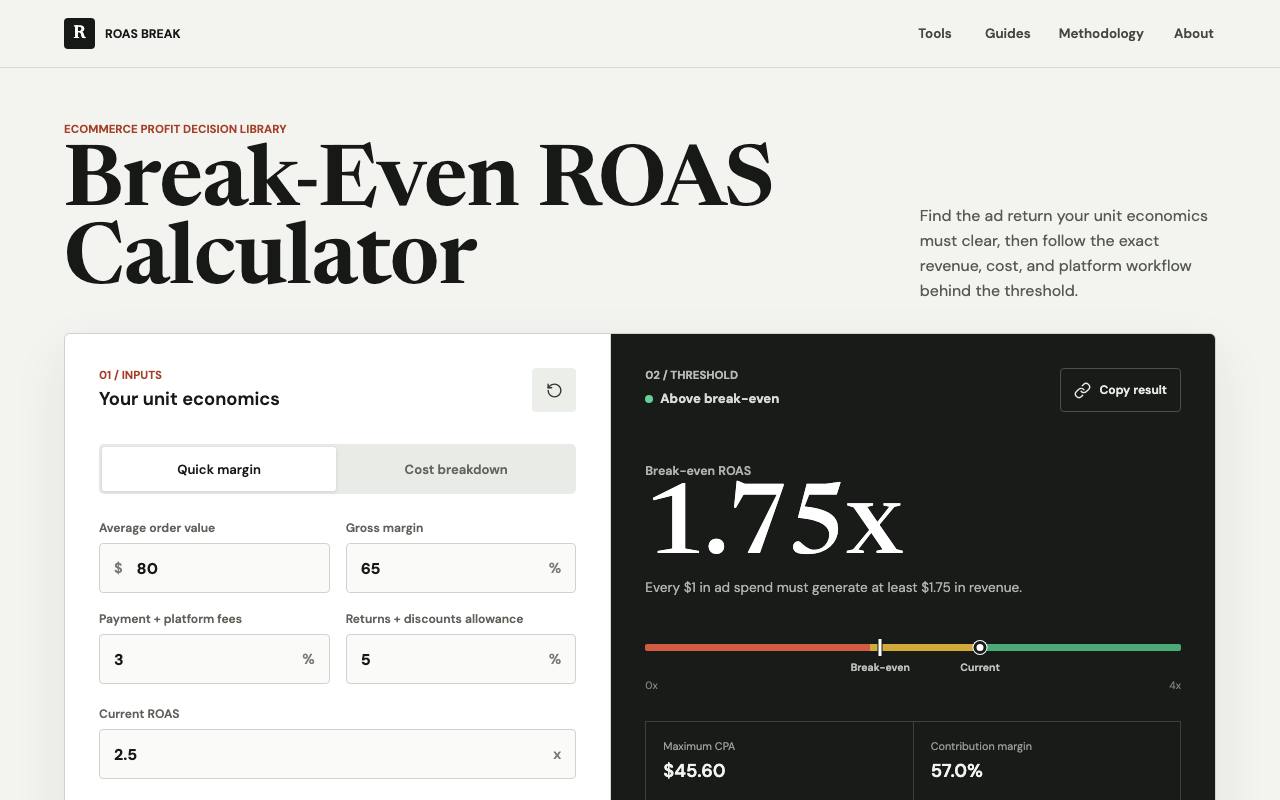This screenshot has height=800, width=1280.
Task: Click the 4x gauge maximum label
Action: click(1175, 685)
